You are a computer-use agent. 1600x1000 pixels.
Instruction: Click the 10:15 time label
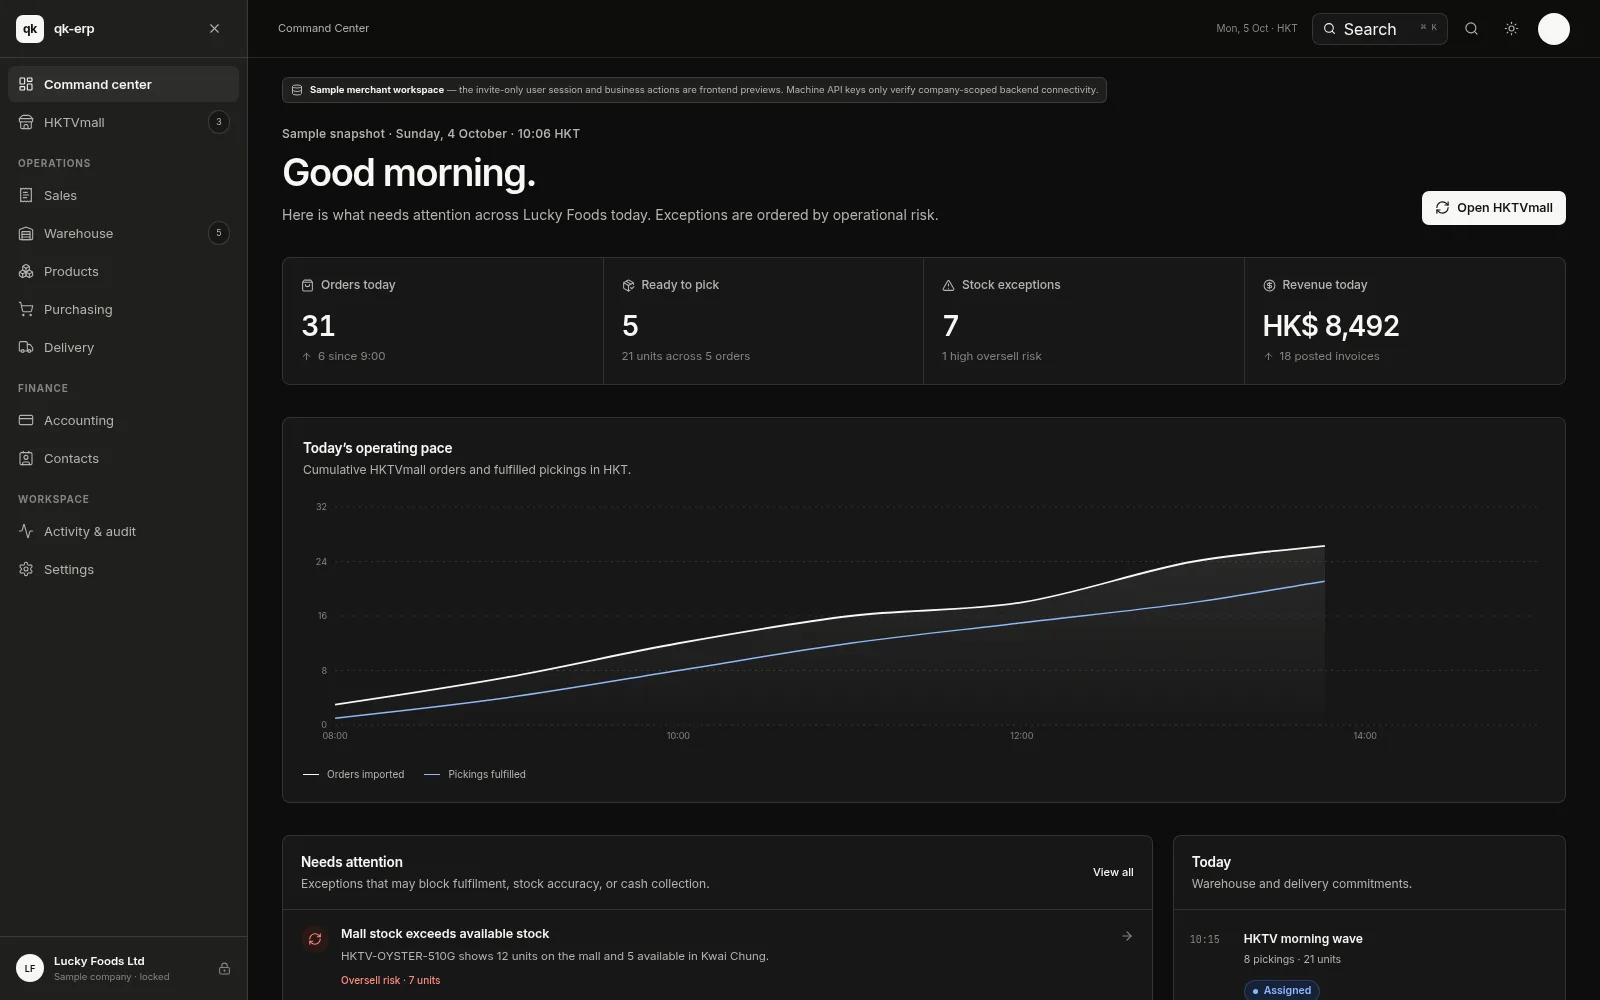tap(1205, 939)
